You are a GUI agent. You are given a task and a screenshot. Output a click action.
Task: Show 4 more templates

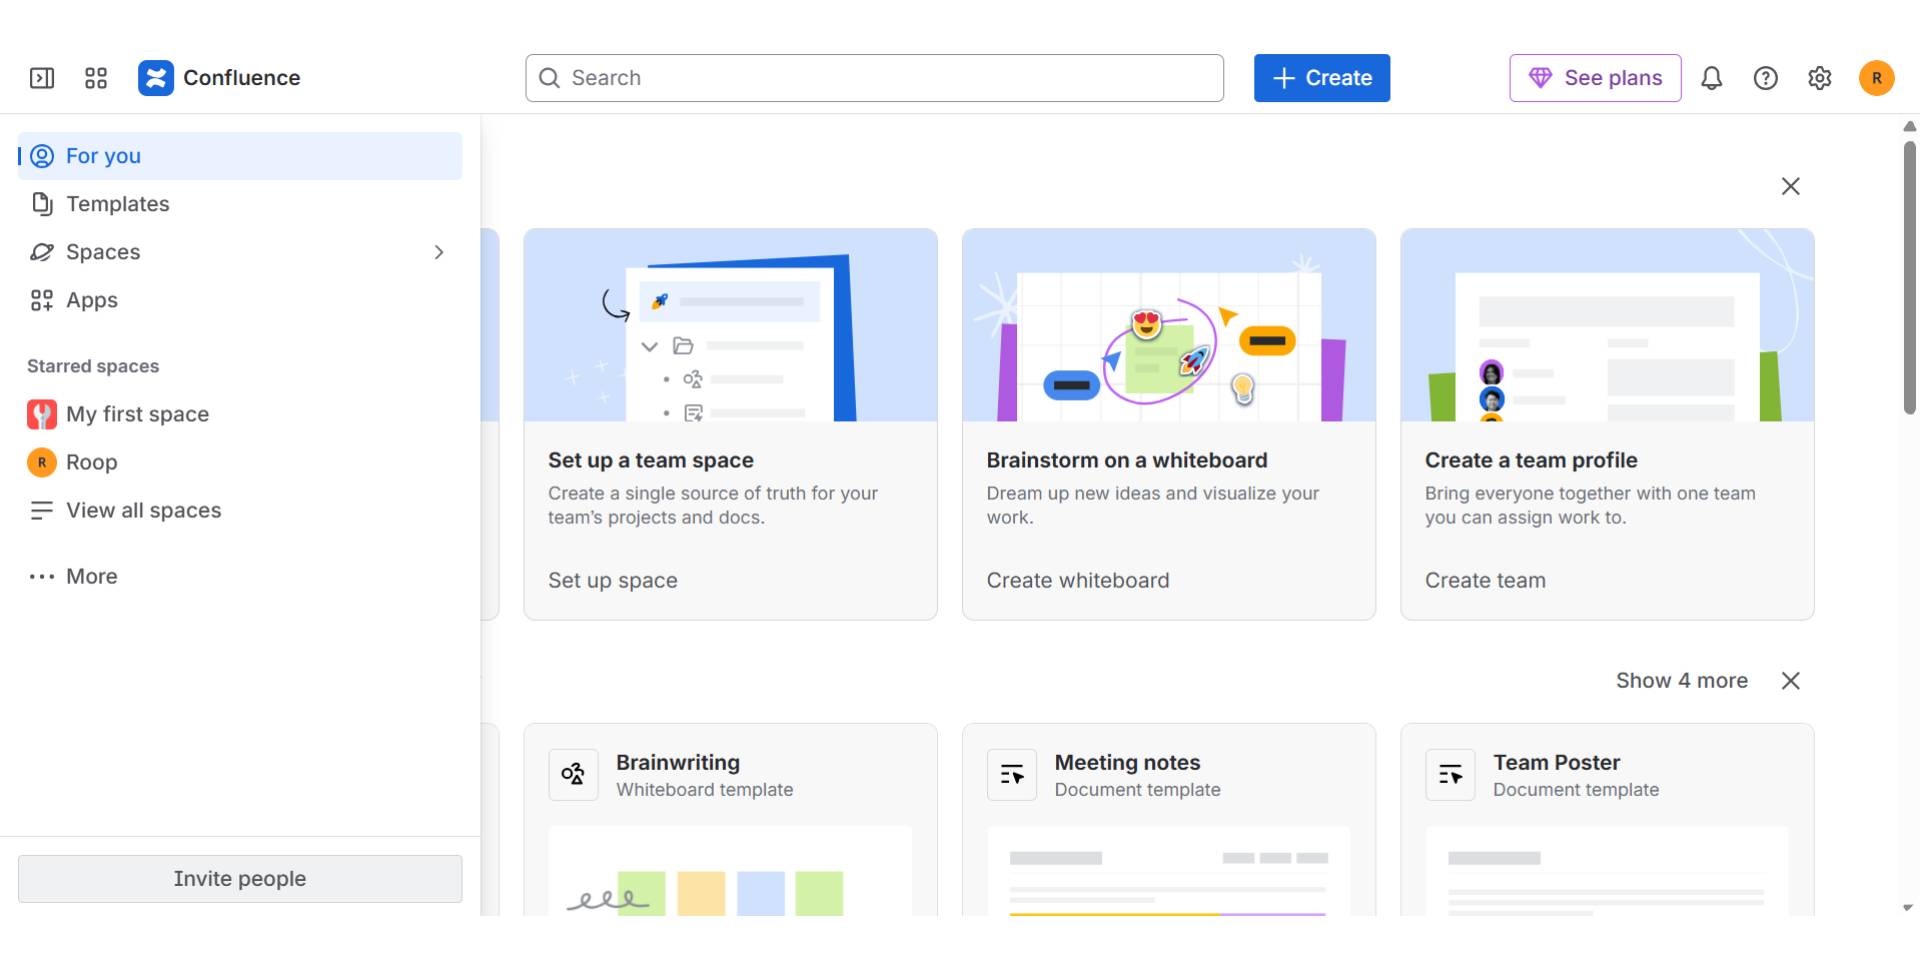click(1681, 681)
